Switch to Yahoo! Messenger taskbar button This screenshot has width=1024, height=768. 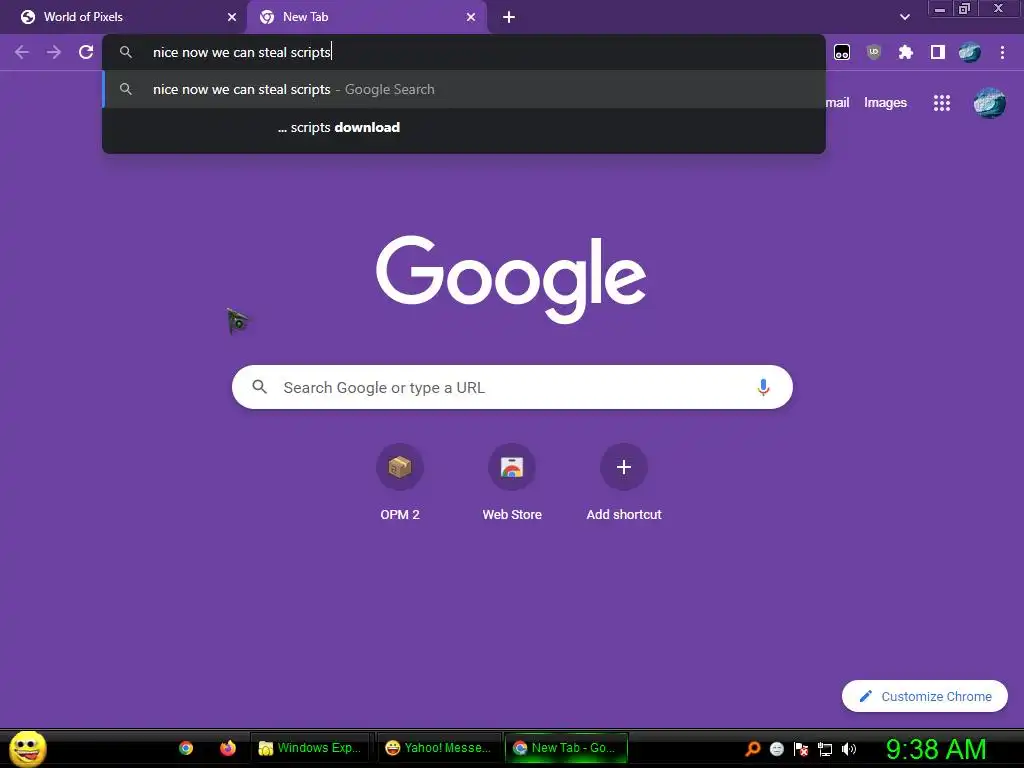(x=440, y=748)
